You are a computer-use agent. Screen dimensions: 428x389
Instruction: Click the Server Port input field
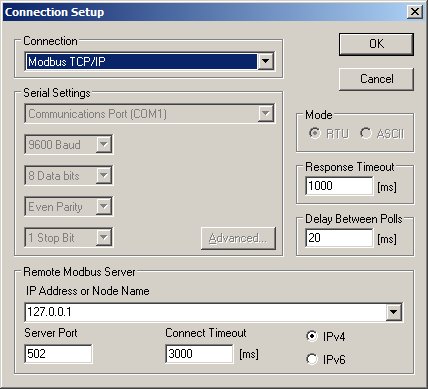click(x=58, y=354)
